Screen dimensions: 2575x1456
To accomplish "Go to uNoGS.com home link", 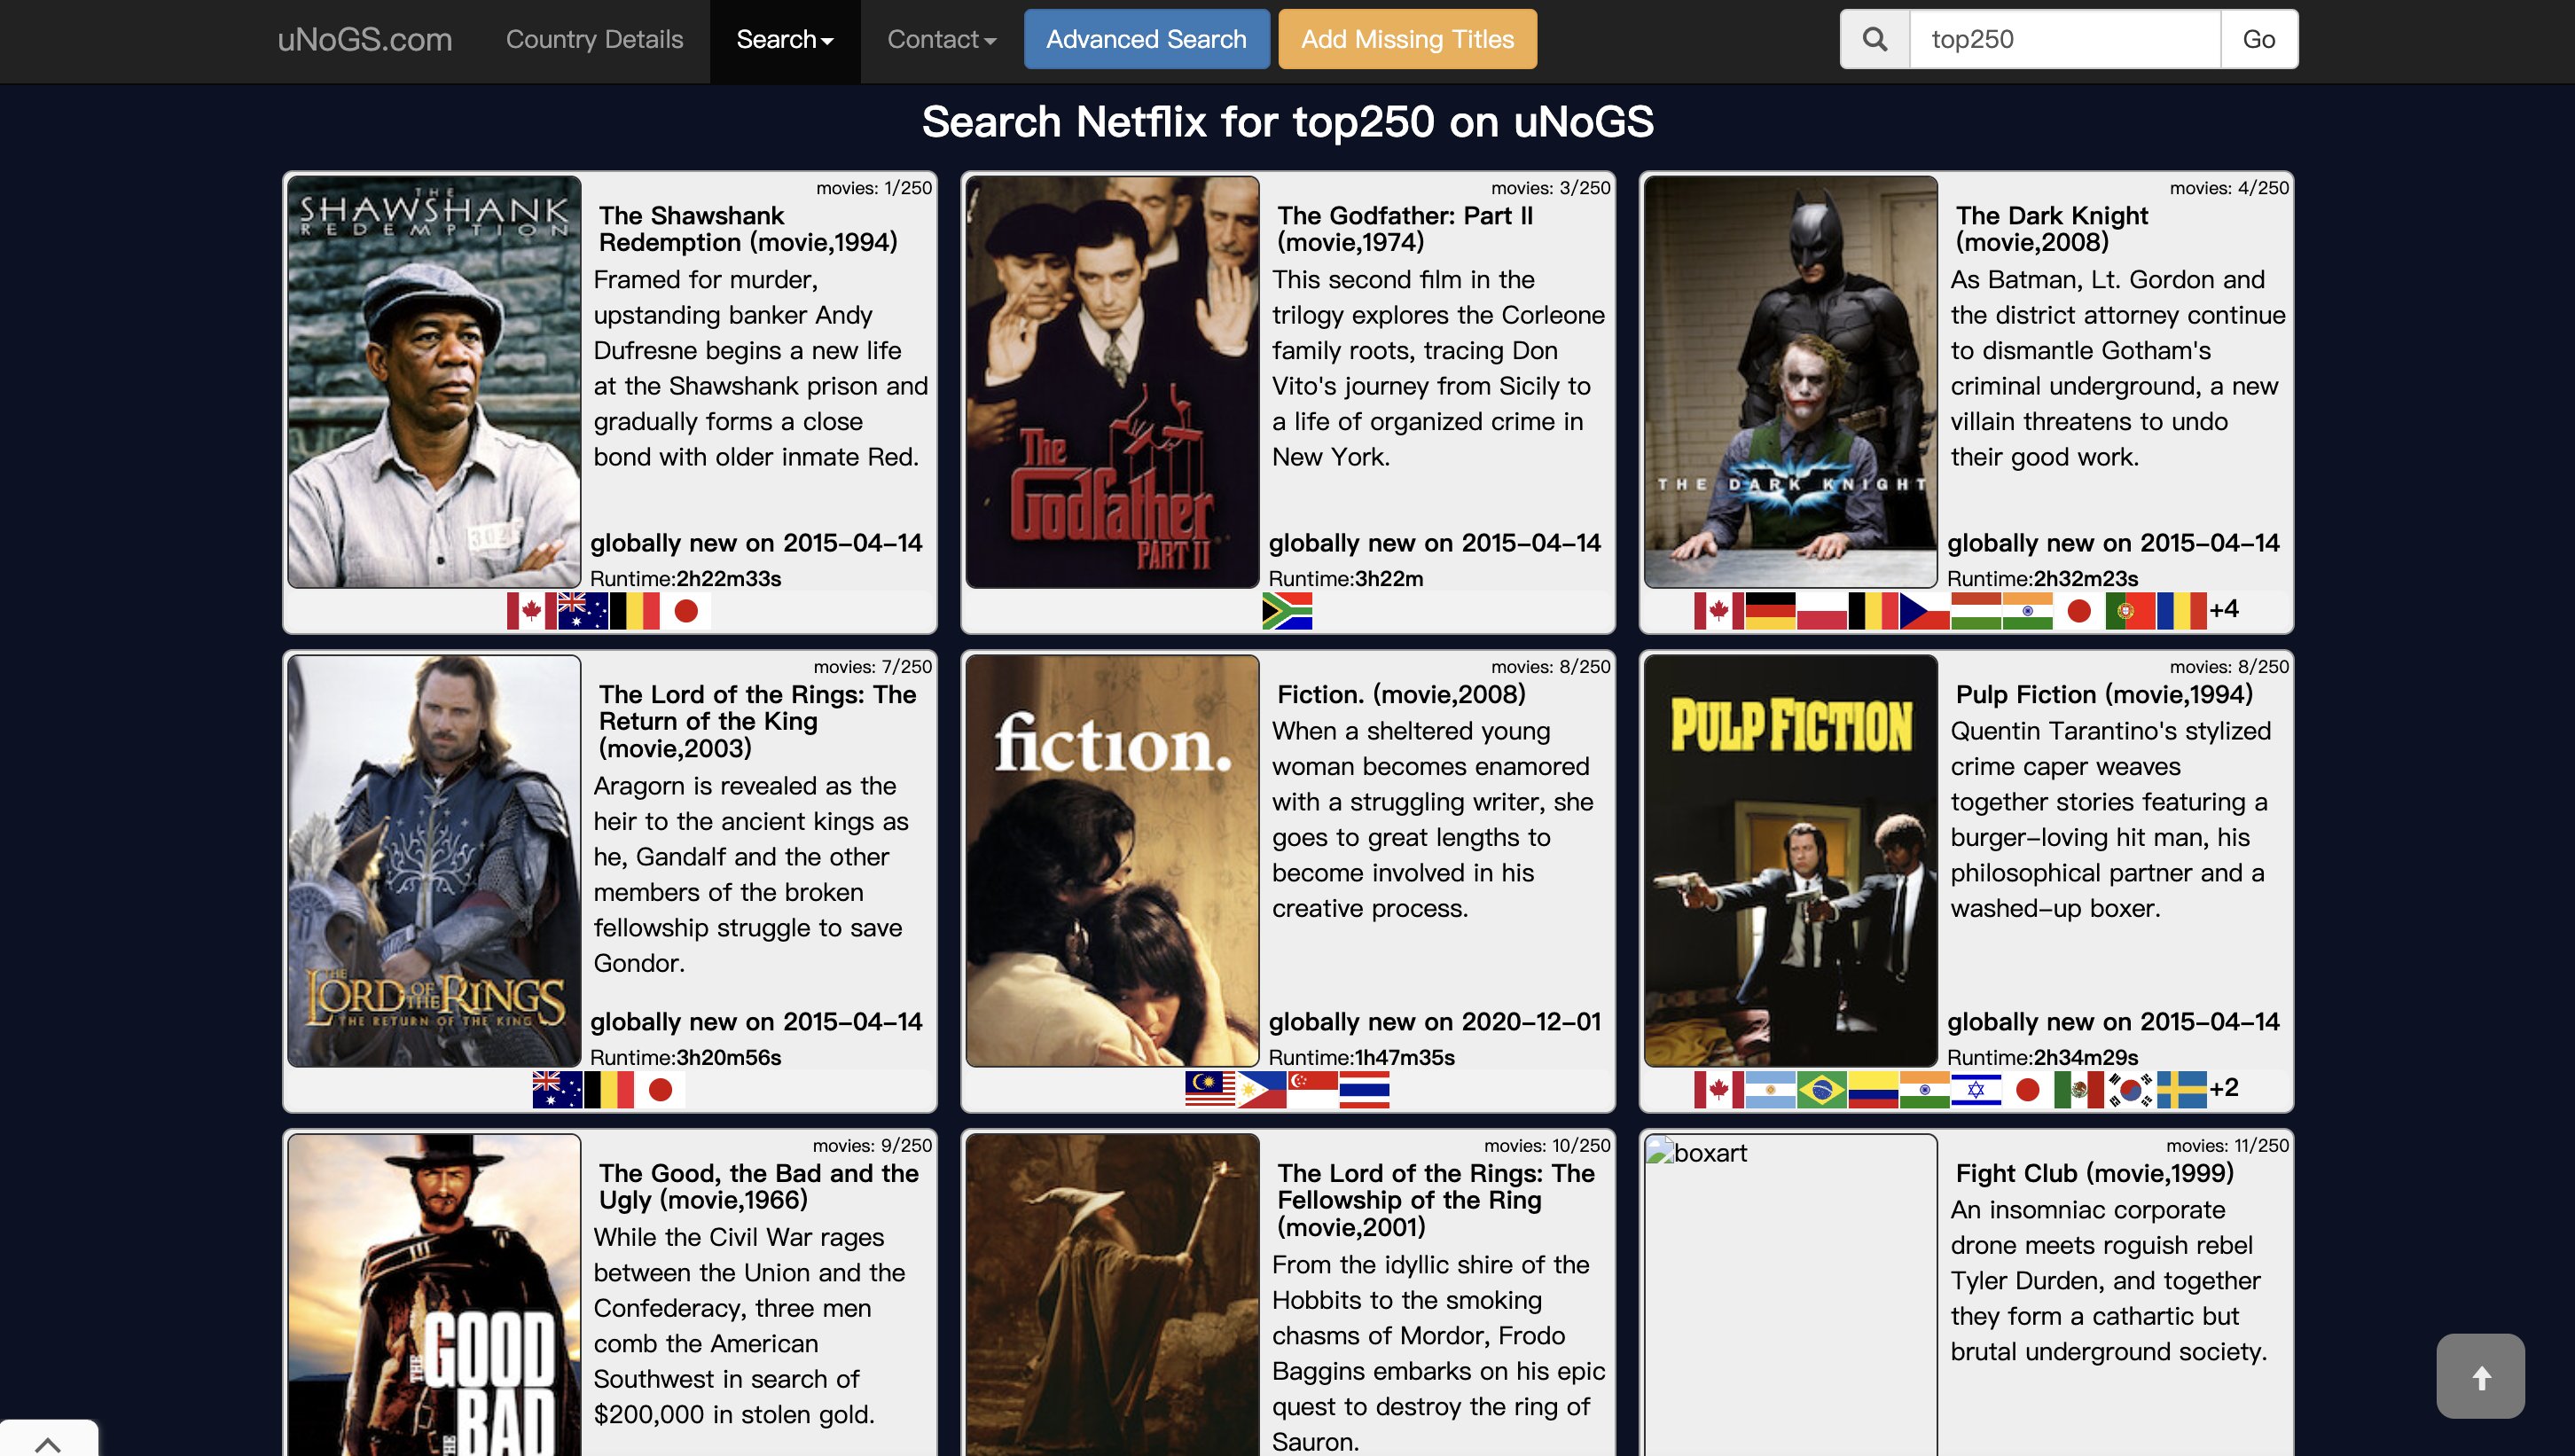I will tap(364, 40).
